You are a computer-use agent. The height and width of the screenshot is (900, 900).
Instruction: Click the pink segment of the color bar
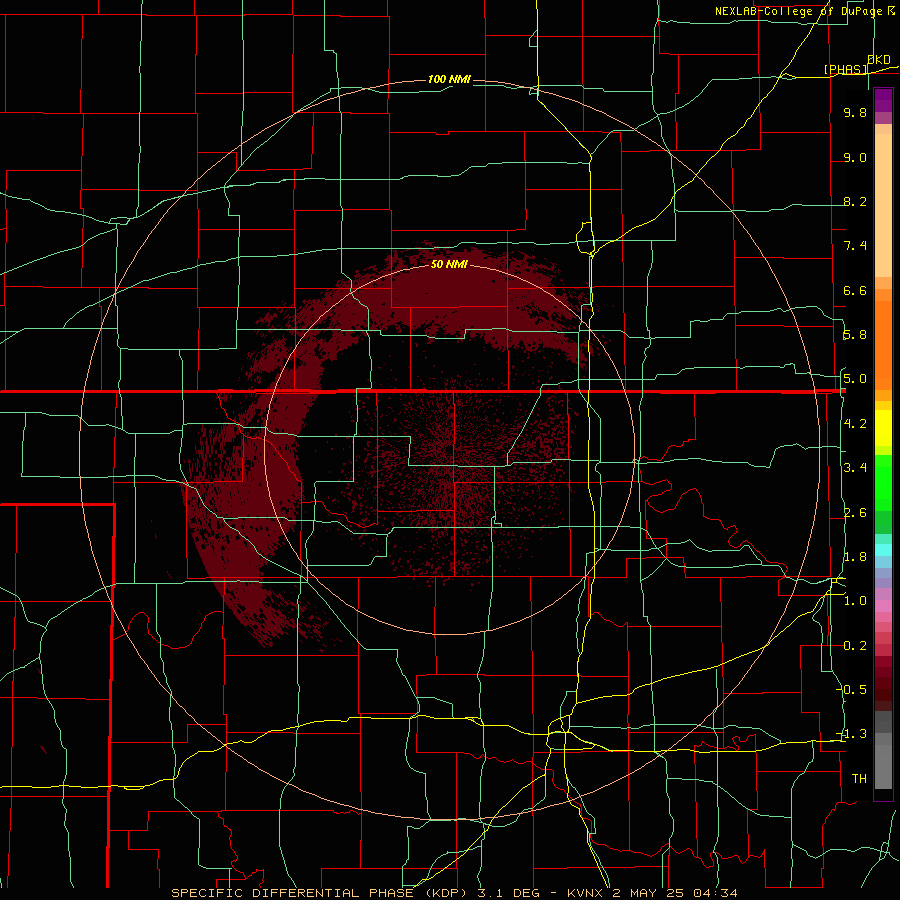883,606
